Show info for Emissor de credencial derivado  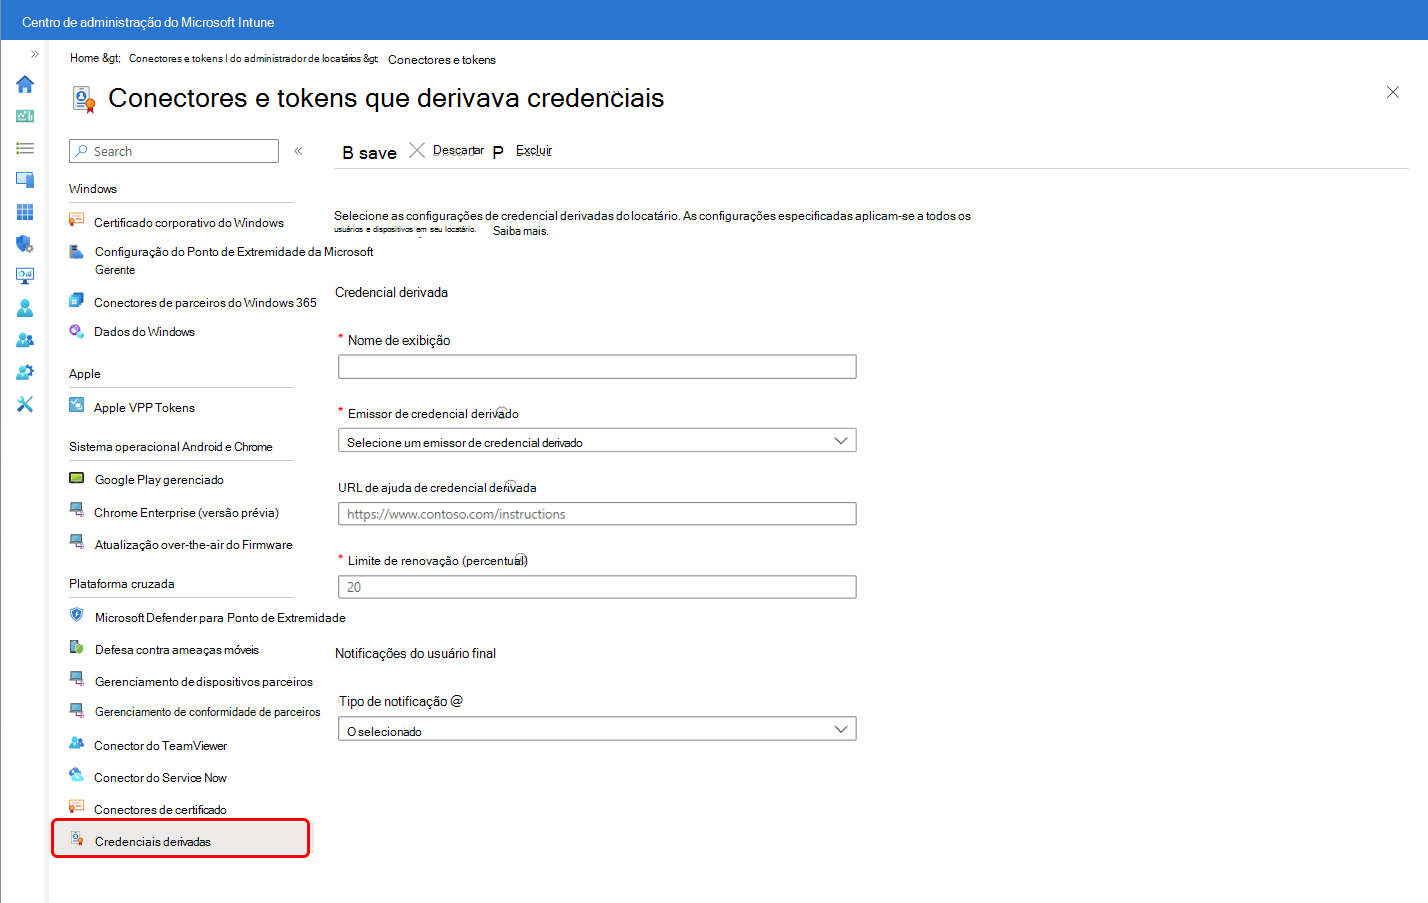click(503, 412)
